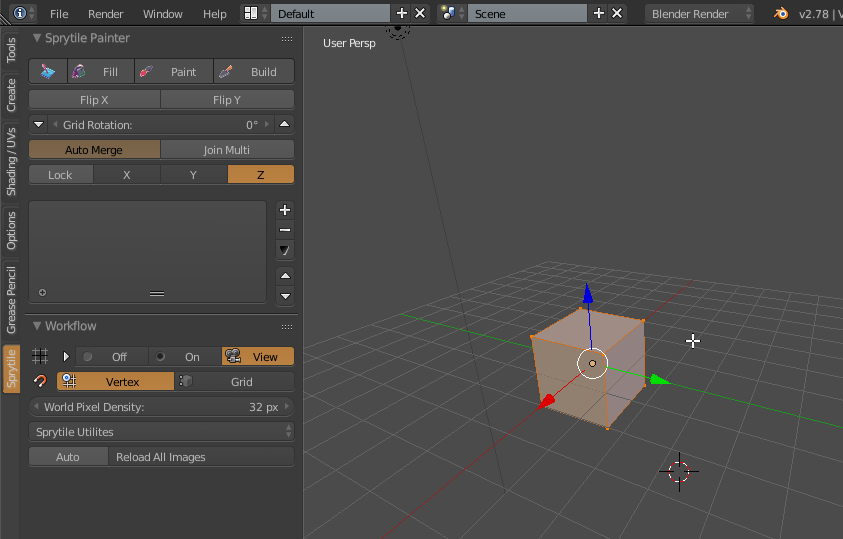Toggle the axis Lock button
Image resolution: width=843 pixels, height=539 pixels.
[x=60, y=175]
